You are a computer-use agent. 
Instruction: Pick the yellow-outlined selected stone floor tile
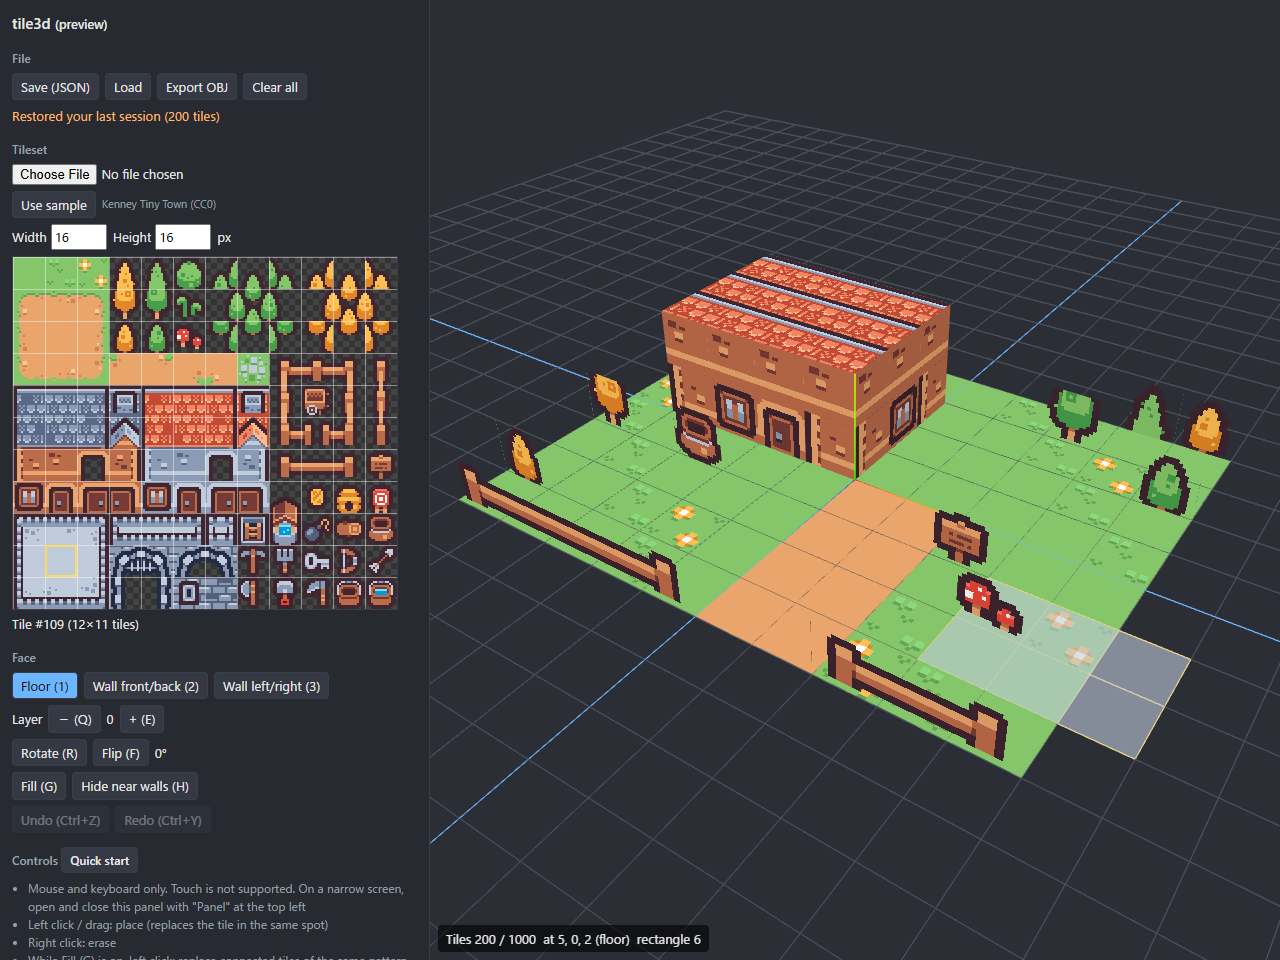[x=61, y=561]
